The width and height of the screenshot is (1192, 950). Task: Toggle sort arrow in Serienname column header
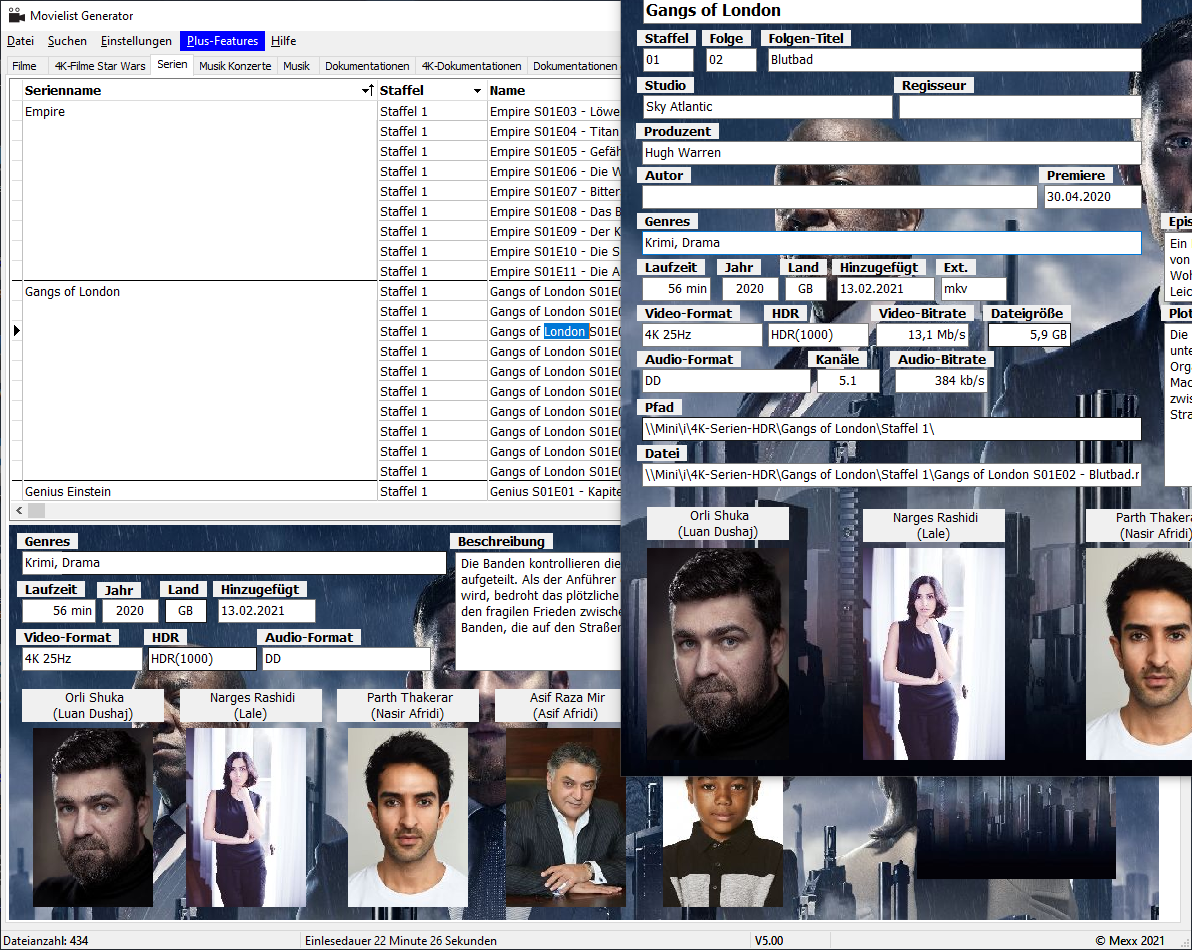click(x=368, y=90)
